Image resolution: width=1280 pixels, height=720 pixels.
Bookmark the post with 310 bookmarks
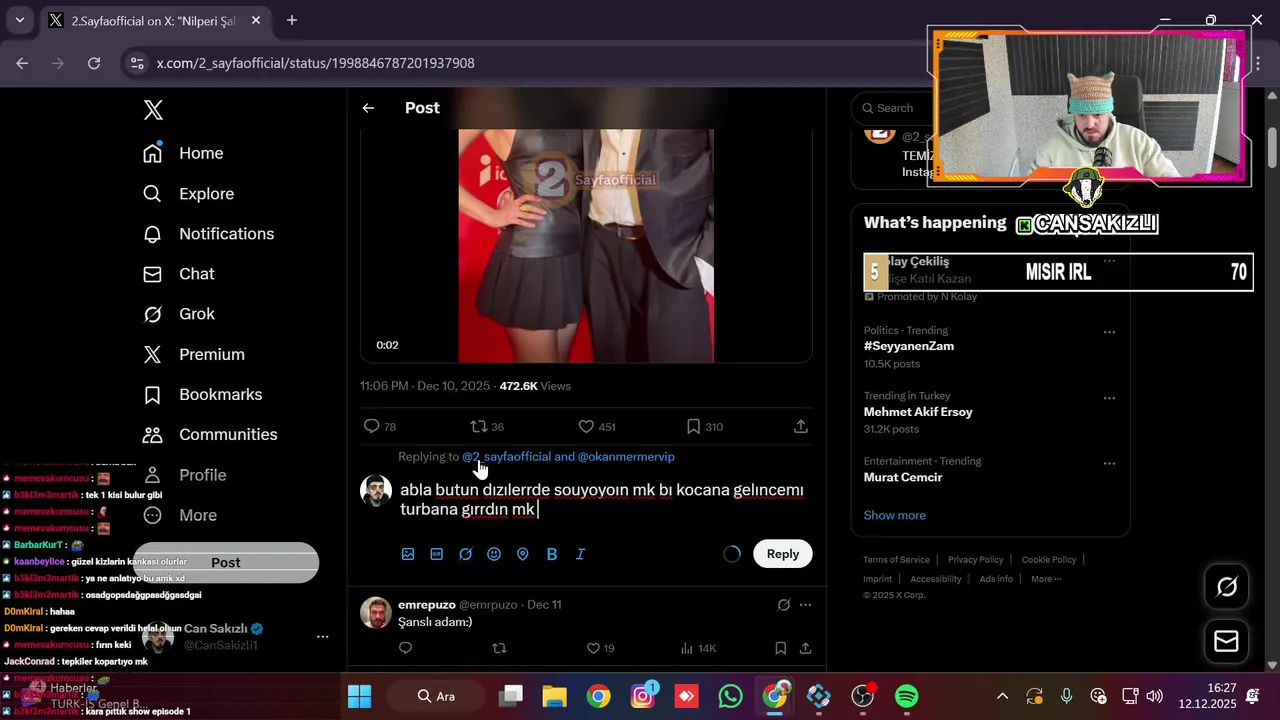pos(693,426)
